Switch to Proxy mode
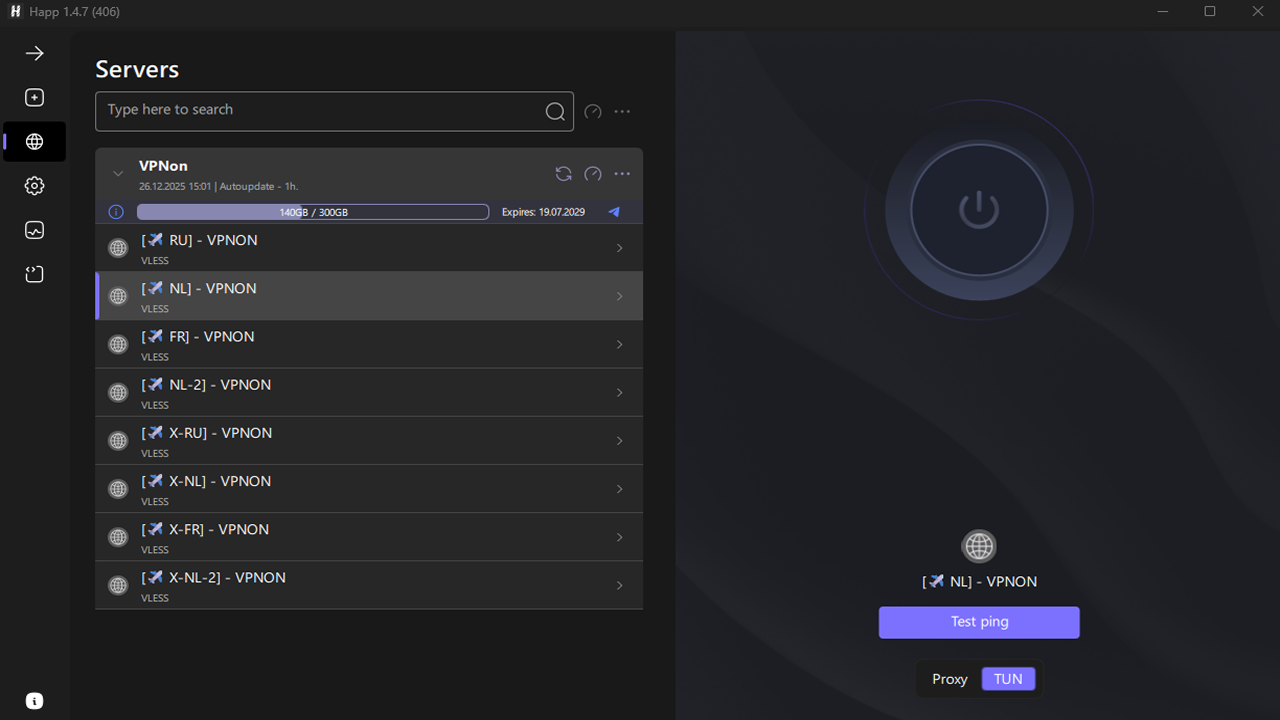Screen dimensions: 1280x720 pos(948,678)
